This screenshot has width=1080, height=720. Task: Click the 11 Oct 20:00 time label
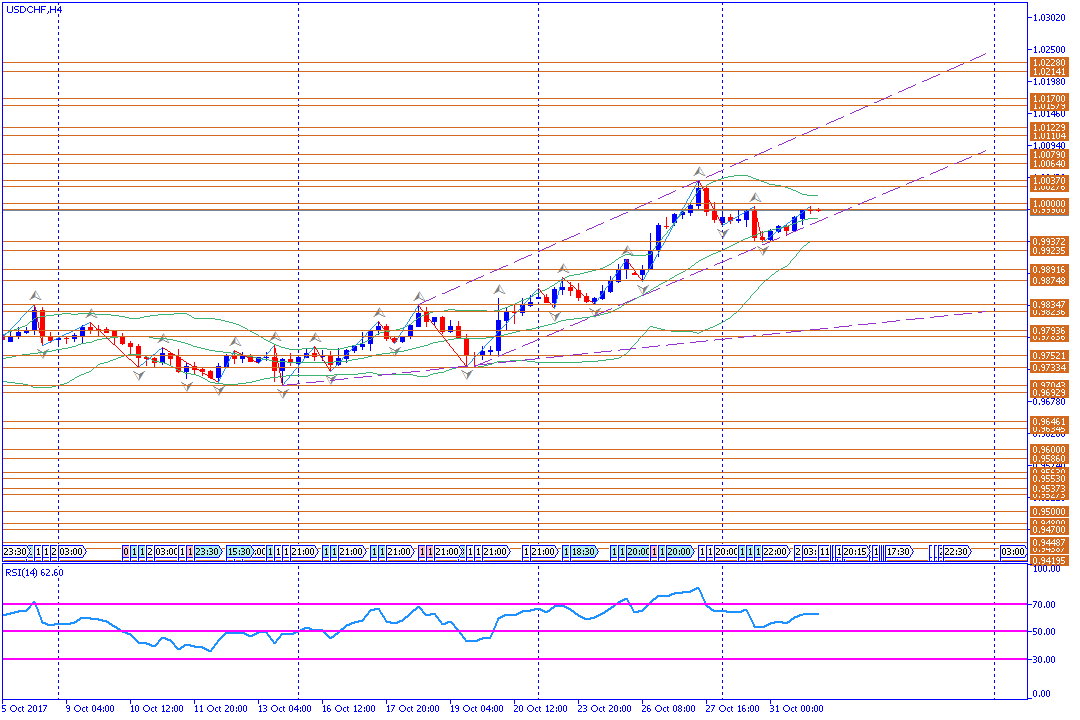[220, 709]
